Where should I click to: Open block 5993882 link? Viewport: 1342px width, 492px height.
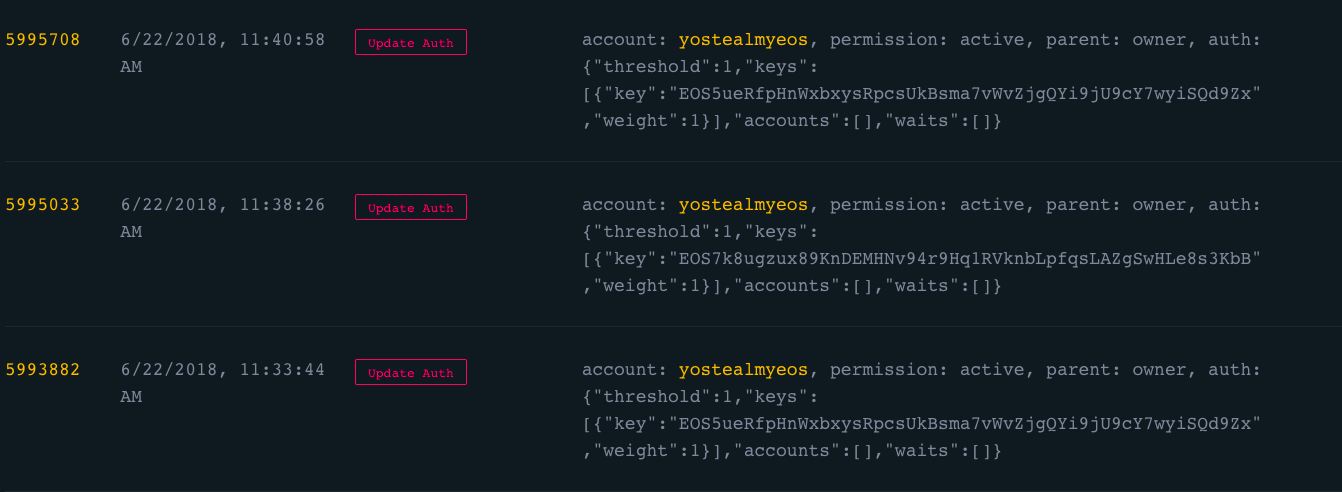[x=43, y=370]
